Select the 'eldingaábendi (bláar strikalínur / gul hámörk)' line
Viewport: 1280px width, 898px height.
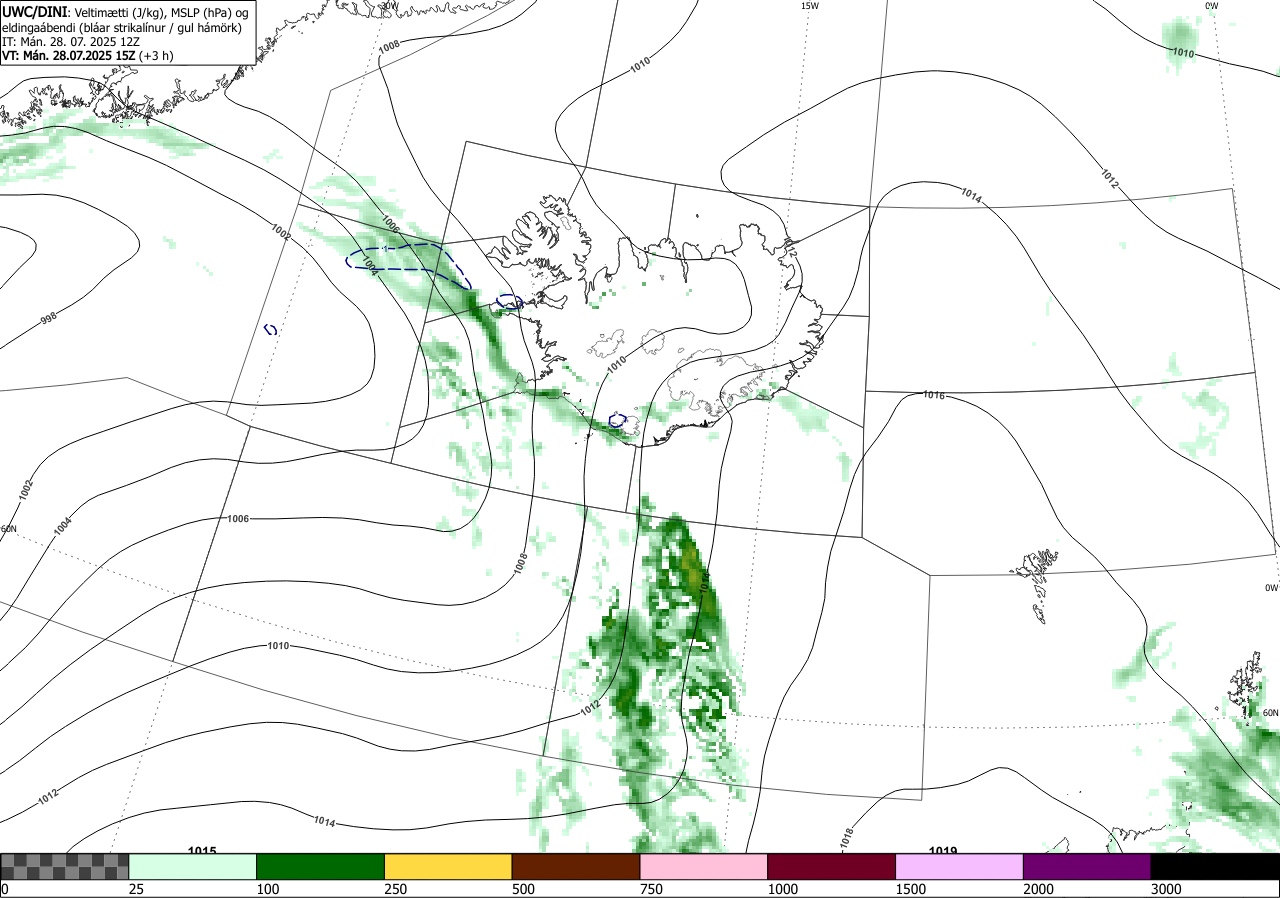[121, 27]
